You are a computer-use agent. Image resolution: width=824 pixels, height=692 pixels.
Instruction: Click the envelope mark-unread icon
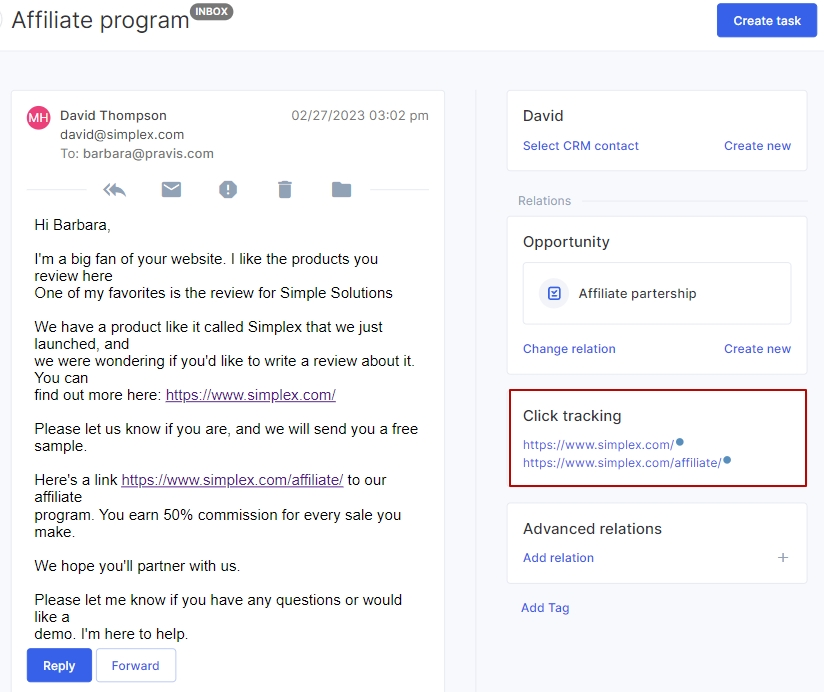[x=171, y=189]
